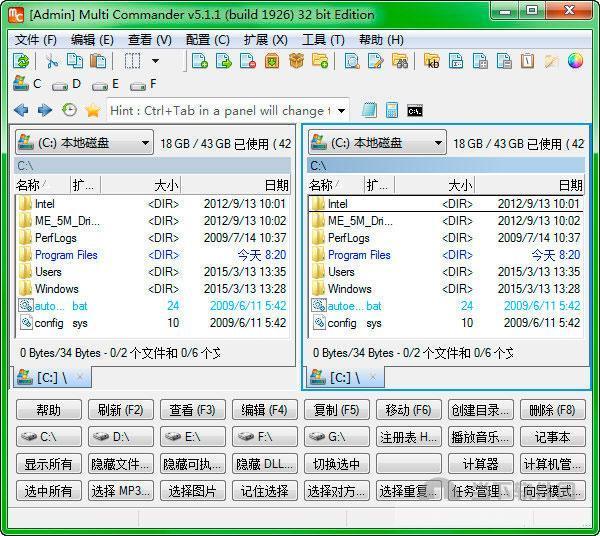The image size is (600, 536).
Task: Select PerfLogs folder in left panel
Action: click(x=153, y=238)
